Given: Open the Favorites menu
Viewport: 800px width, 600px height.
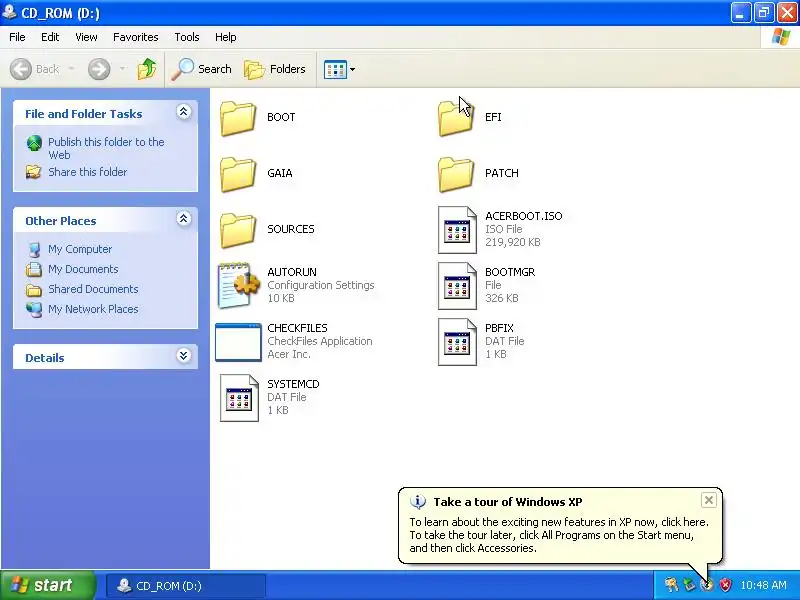Looking at the screenshot, I should pyautogui.click(x=136, y=37).
